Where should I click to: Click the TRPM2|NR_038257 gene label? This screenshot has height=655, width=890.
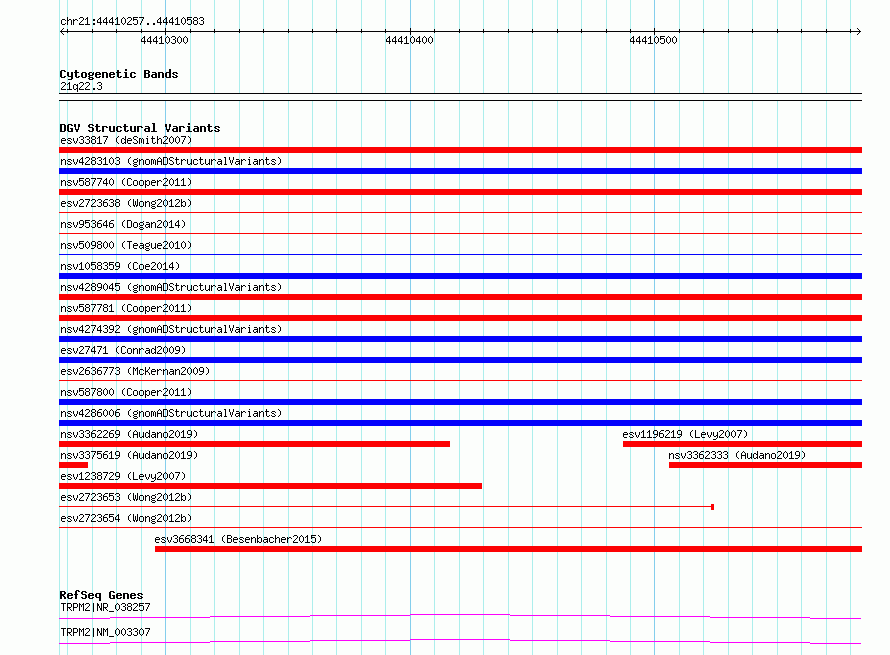tap(106, 607)
